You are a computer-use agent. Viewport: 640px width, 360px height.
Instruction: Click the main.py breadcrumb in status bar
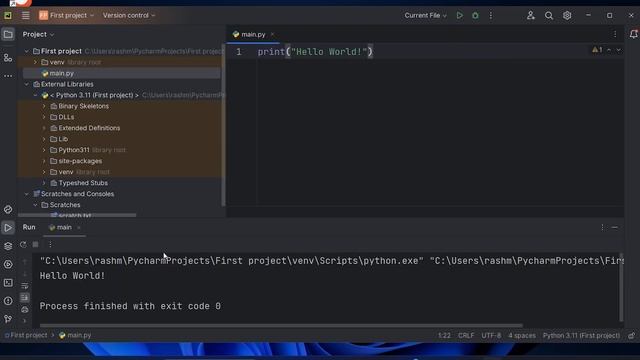tap(75, 335)
